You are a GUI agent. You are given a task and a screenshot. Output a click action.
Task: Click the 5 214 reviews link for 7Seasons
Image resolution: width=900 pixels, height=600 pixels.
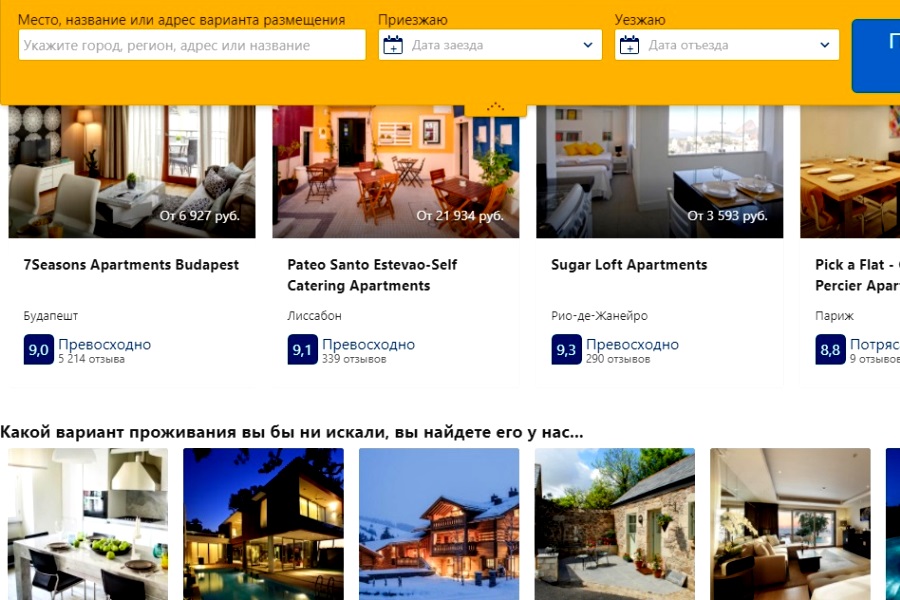(x=91, y=359)
